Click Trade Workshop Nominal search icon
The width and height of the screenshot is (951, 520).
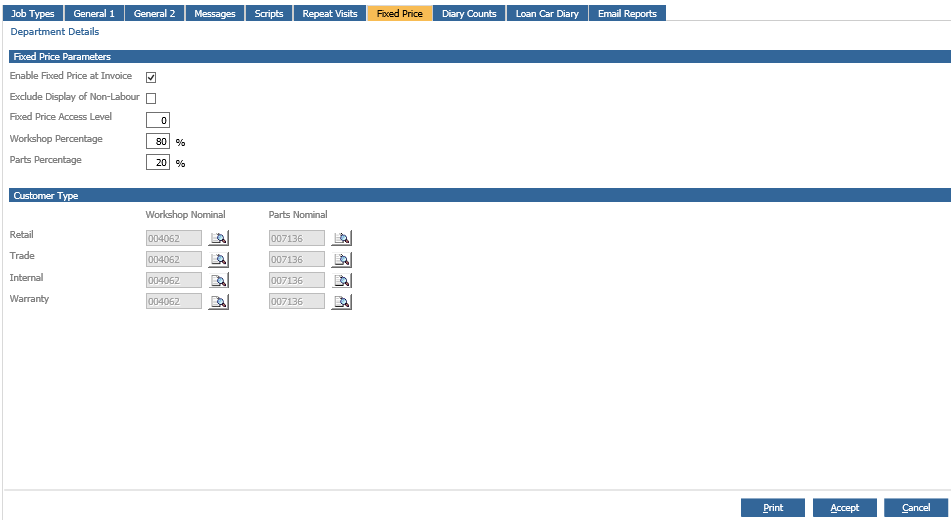[x=218, y=260]
